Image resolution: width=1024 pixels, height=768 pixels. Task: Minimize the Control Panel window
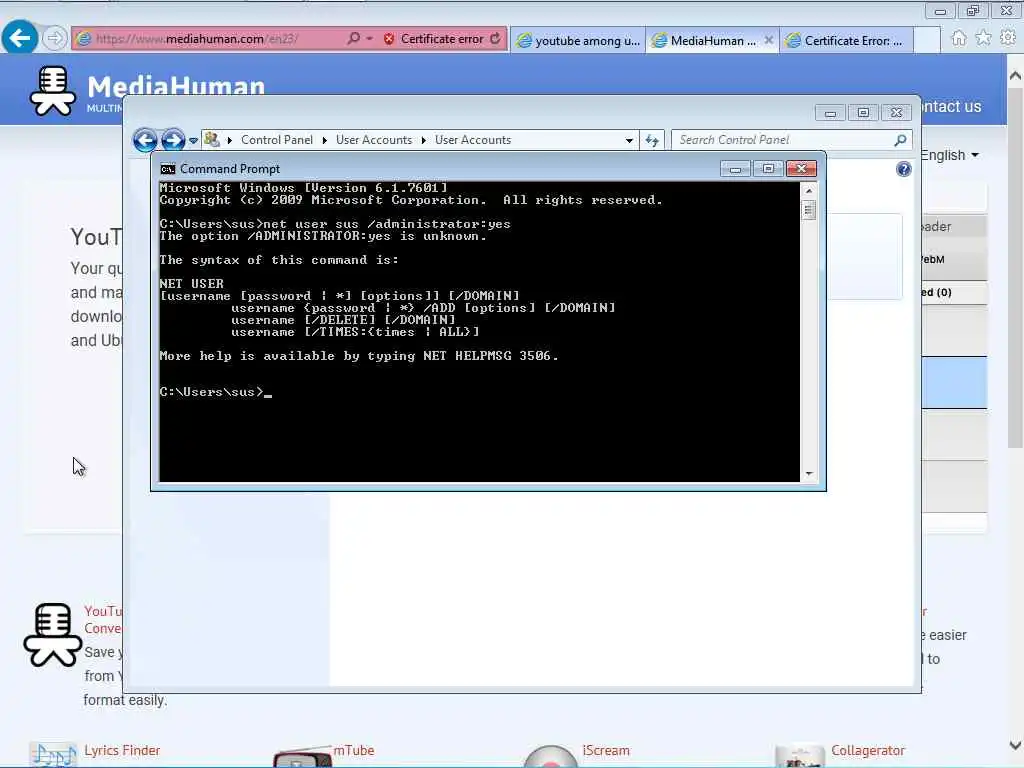(830, 113)
